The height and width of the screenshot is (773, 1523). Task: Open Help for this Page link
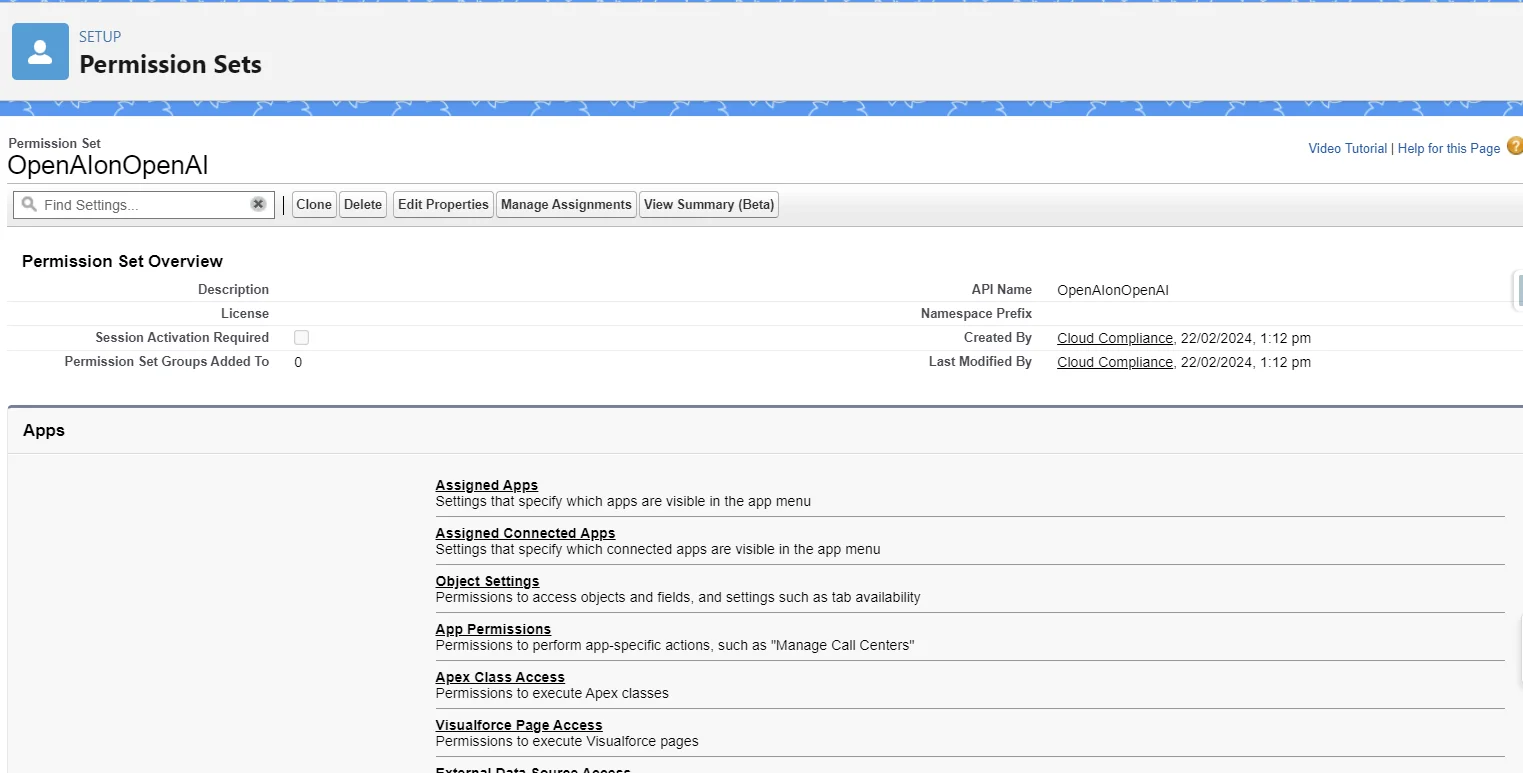(x=1448, y=149)
